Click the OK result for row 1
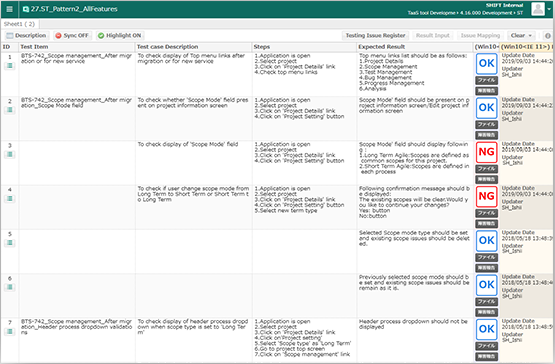 (x=486, y=63)
